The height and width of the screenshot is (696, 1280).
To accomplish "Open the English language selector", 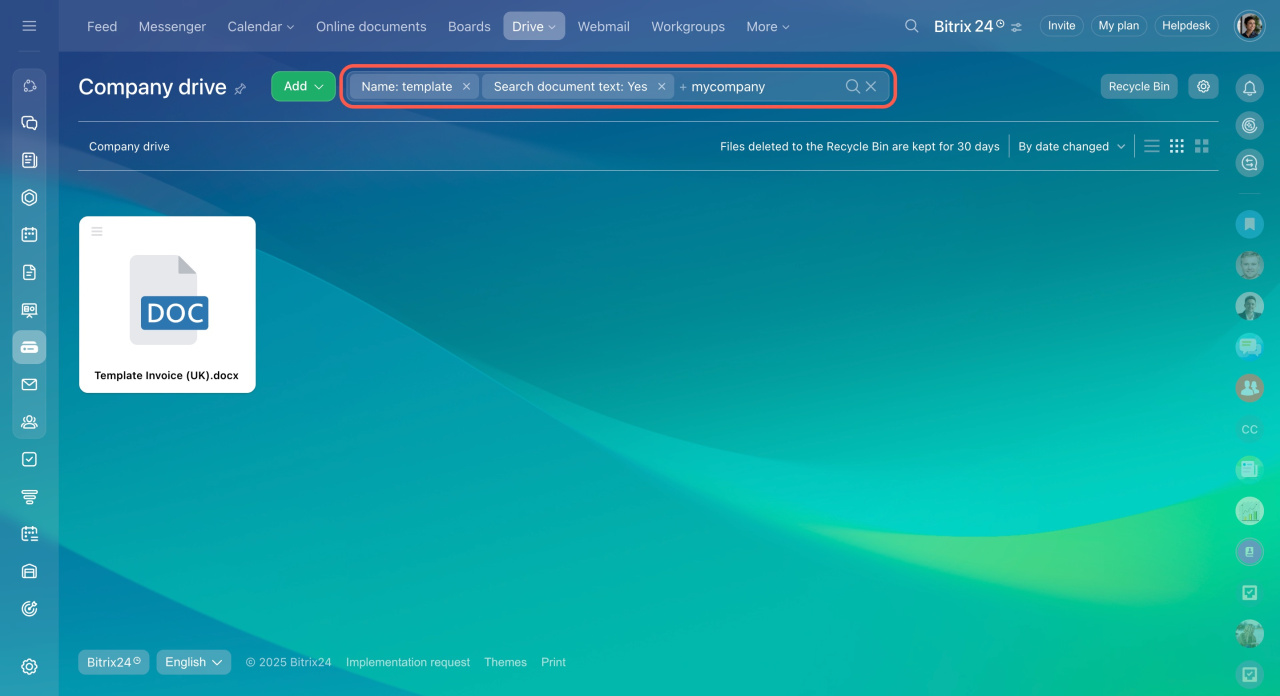I will [x=193, y=662].
